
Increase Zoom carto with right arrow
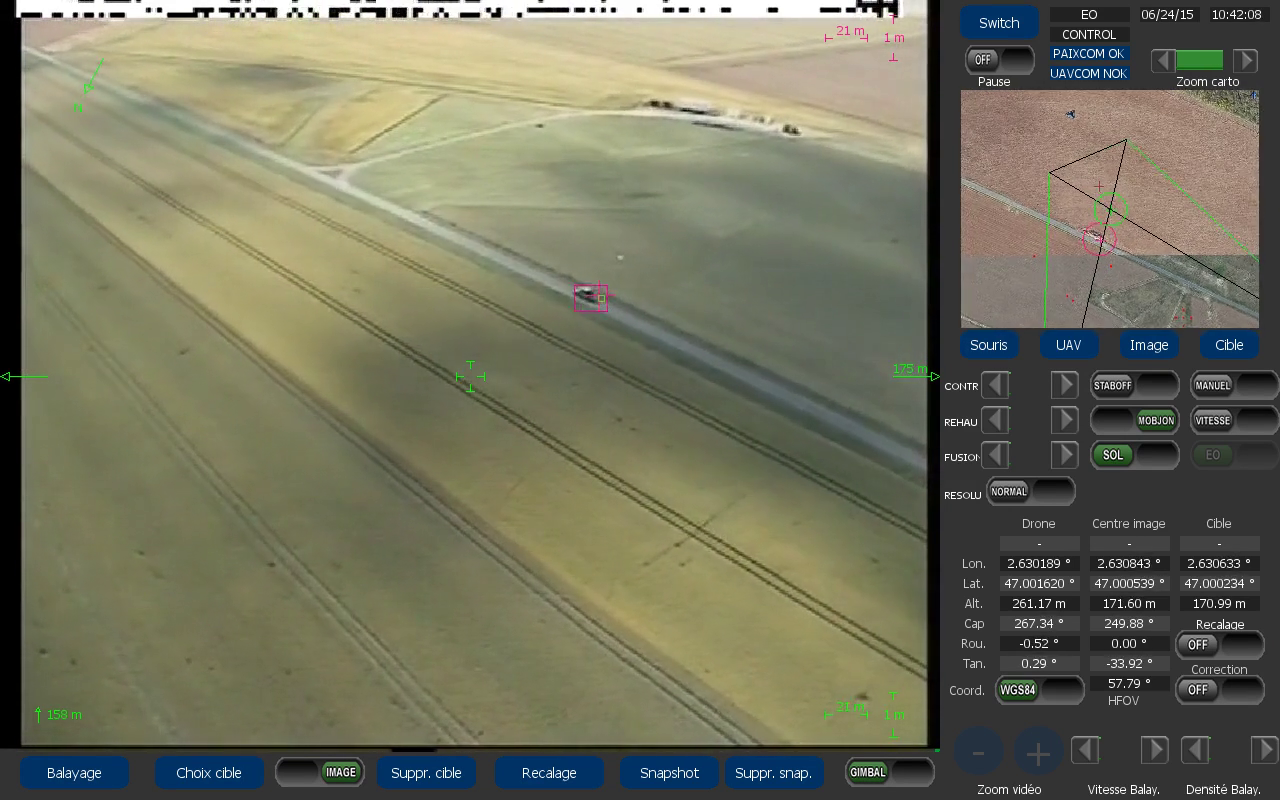click(1245, 60)
